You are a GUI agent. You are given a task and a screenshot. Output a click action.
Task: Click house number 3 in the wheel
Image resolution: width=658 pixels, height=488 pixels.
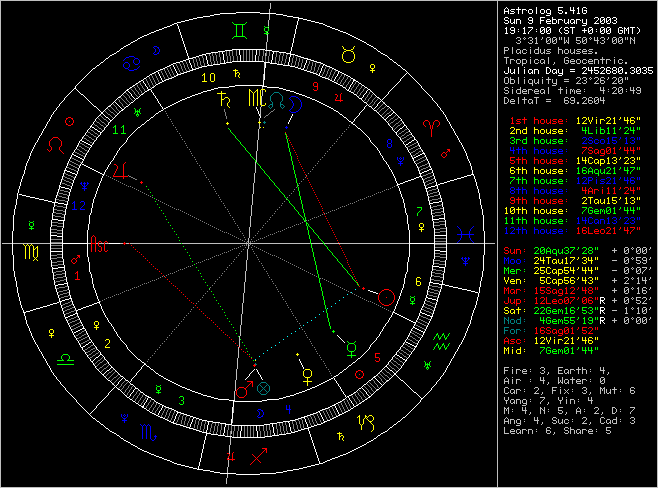point(181,401)
